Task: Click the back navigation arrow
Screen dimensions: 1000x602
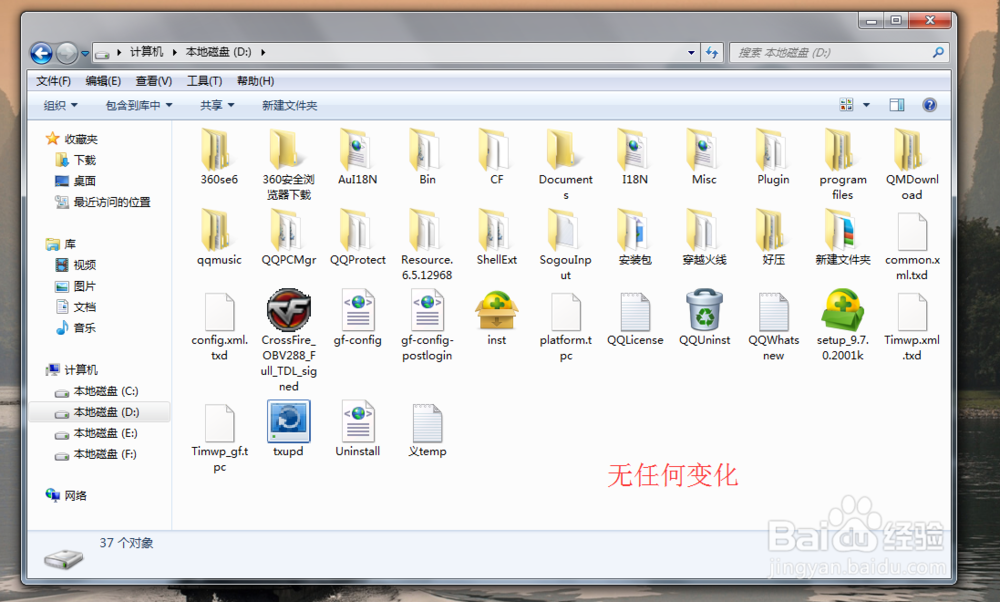Action: 41,53
